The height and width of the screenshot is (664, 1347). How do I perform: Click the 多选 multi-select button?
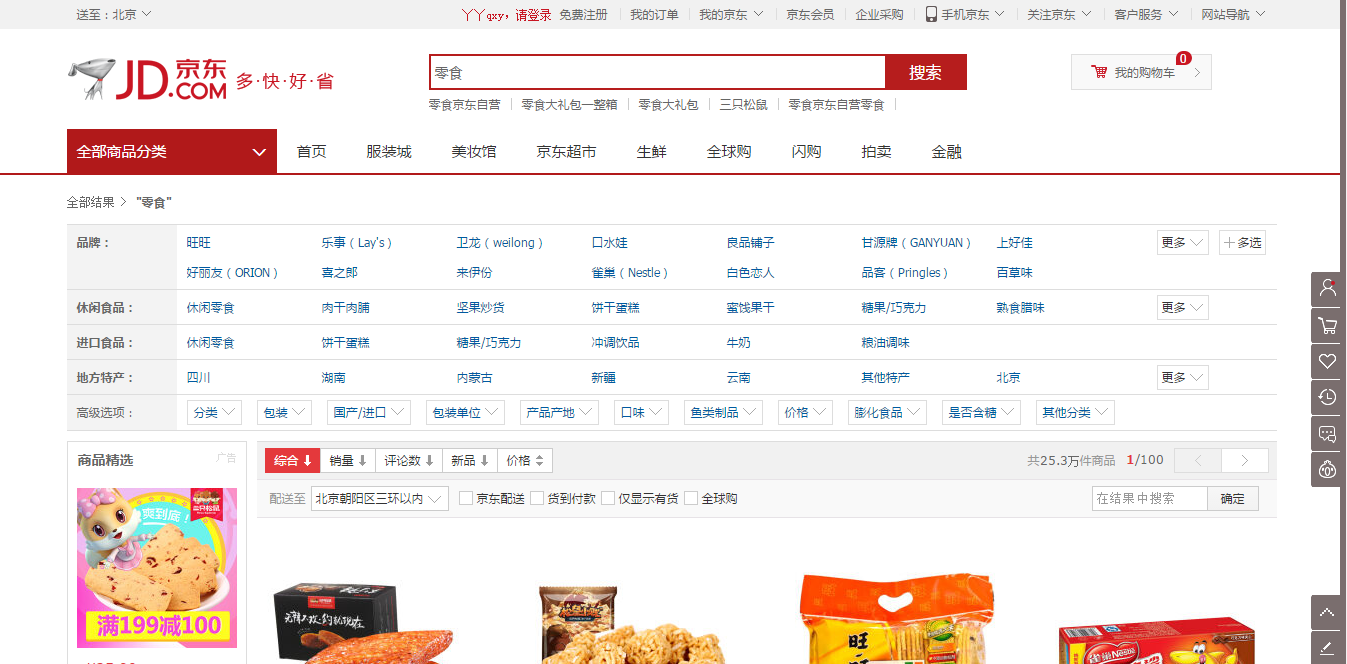(x=1242, y=243)
